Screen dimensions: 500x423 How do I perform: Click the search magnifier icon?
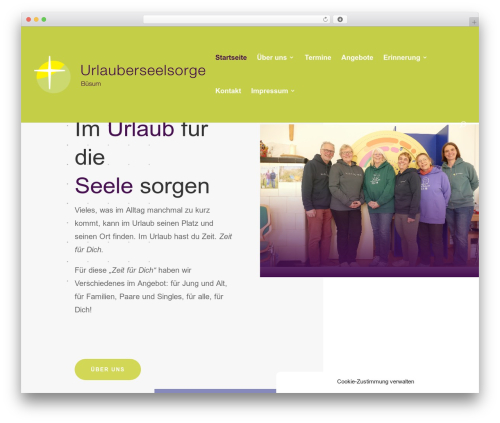(463, 125)
